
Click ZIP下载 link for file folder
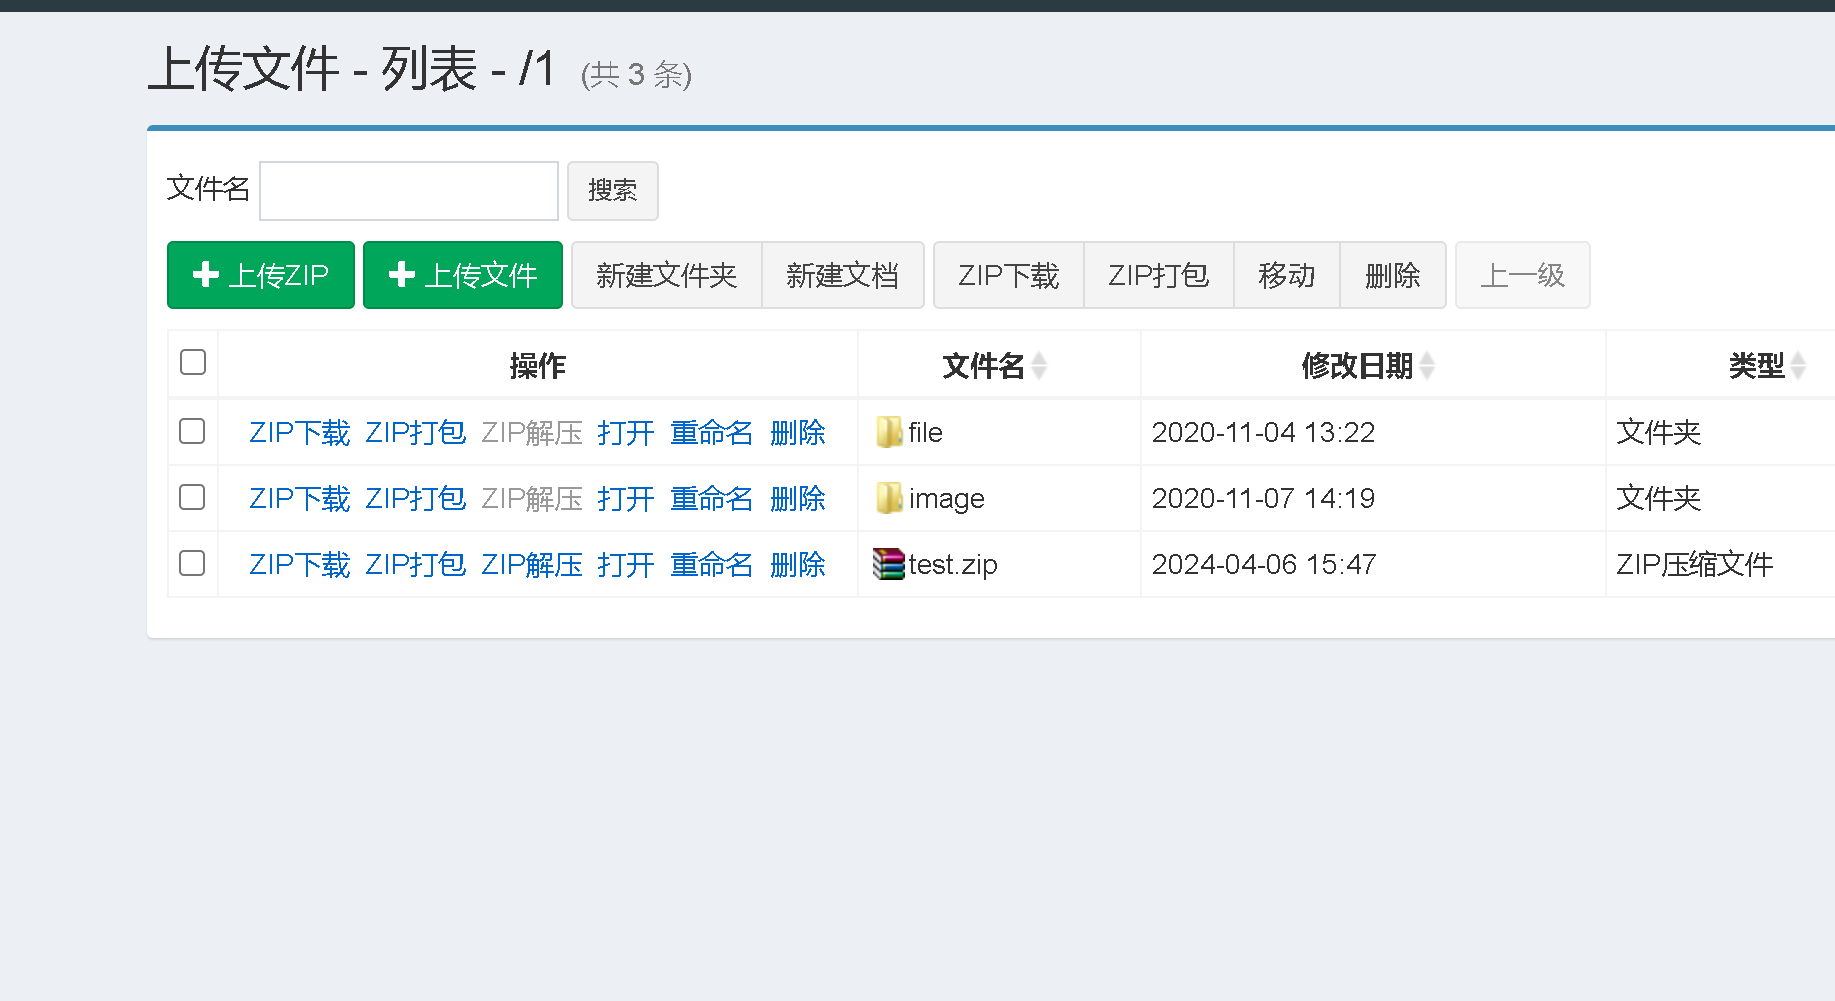coord(300,432)
